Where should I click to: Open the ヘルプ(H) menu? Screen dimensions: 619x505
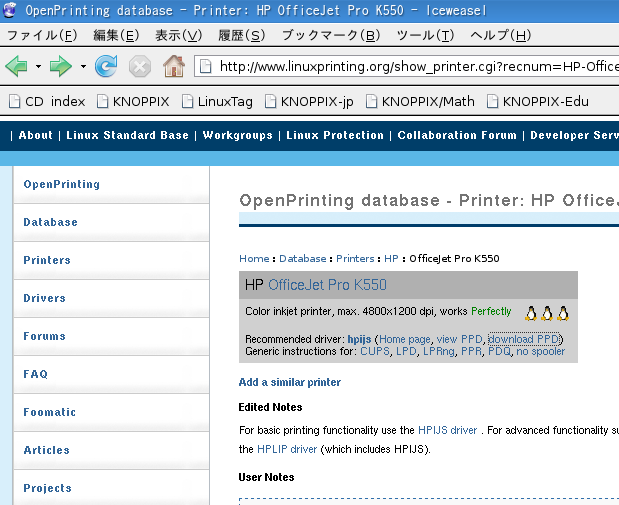501,36
